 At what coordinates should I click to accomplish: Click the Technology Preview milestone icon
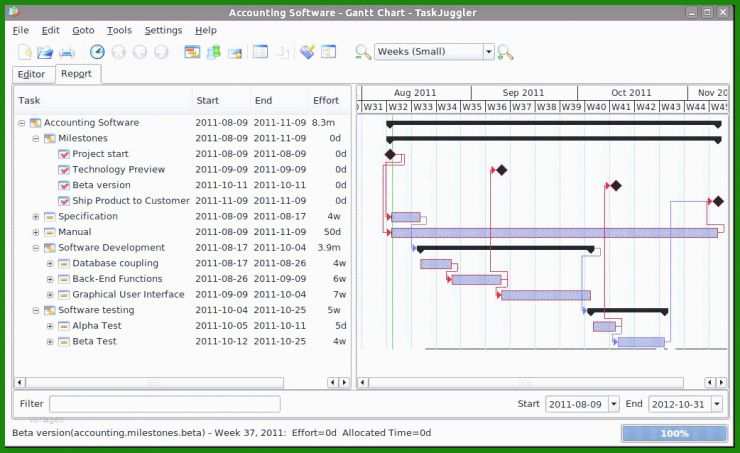click(64, 170)
